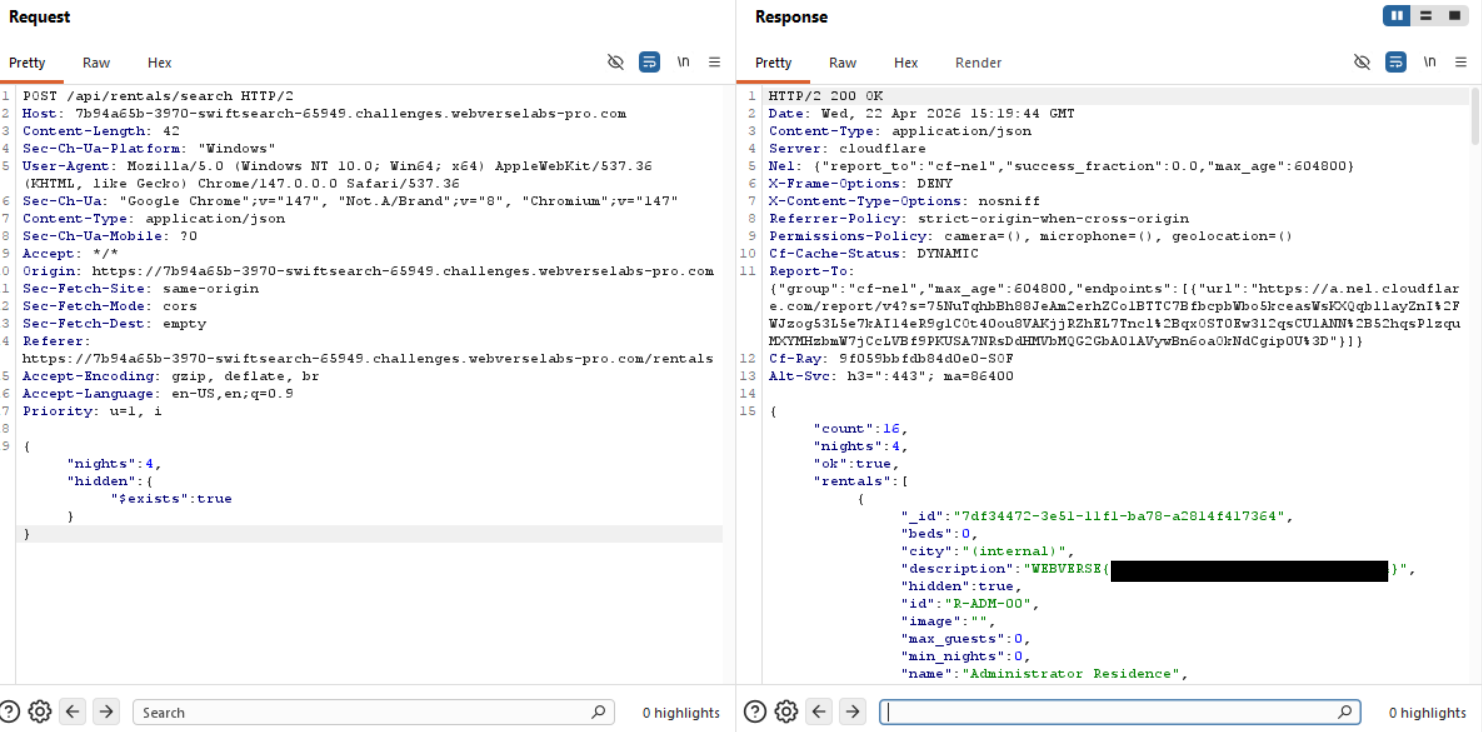Toggle non-printable \n characters in Request
Image resolution: width=1482 pixels, height=732 pixels.
pyautogui.click(x=683, y=62)
